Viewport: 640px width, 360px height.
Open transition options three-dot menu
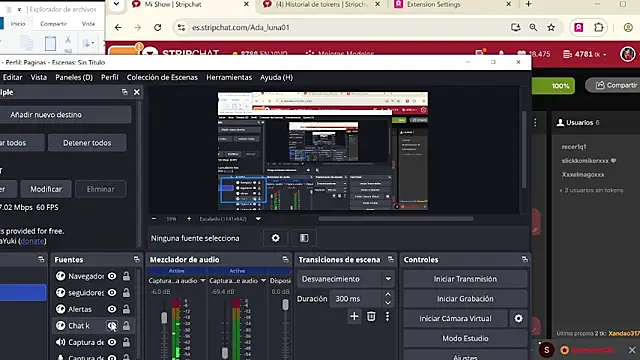(387, 316)
